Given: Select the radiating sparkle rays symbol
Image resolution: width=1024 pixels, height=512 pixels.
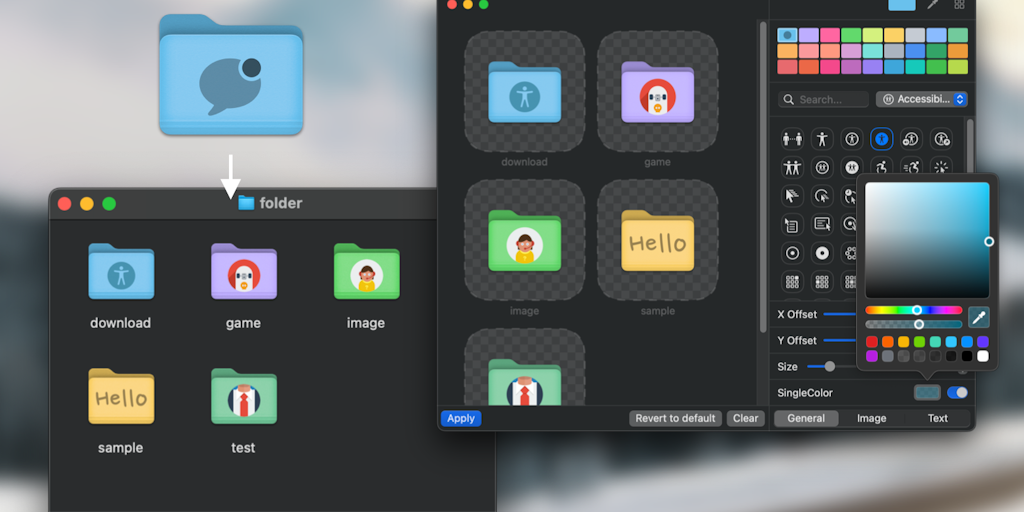Looking at the screenshot, I should click(x=941, y=168).
